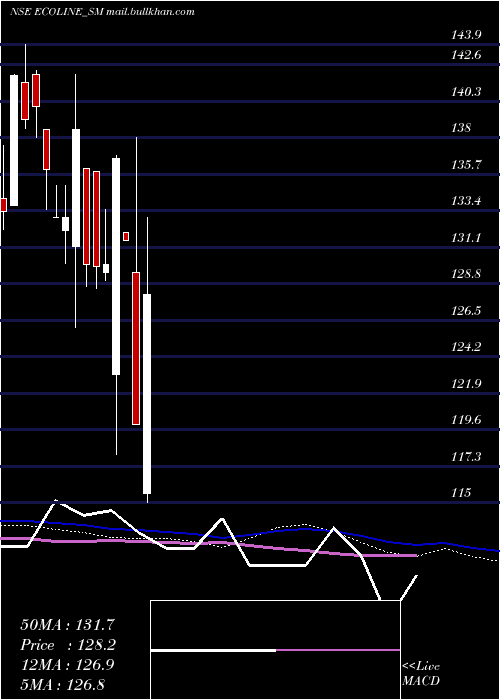Click the small red candle near 131.1
500x700 pixels.
(x=126, y=236)
